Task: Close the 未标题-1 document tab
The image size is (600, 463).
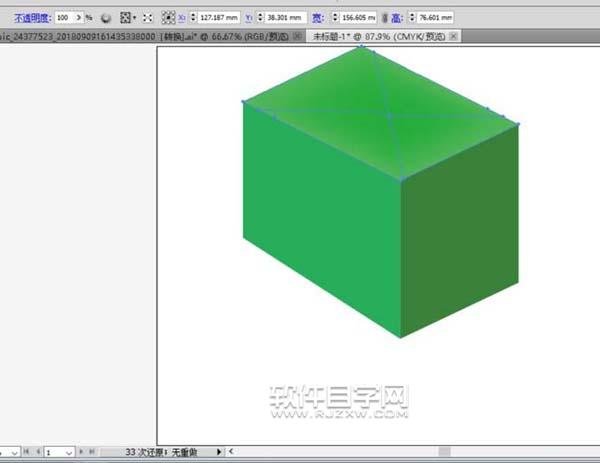Action: click(453, 36)
